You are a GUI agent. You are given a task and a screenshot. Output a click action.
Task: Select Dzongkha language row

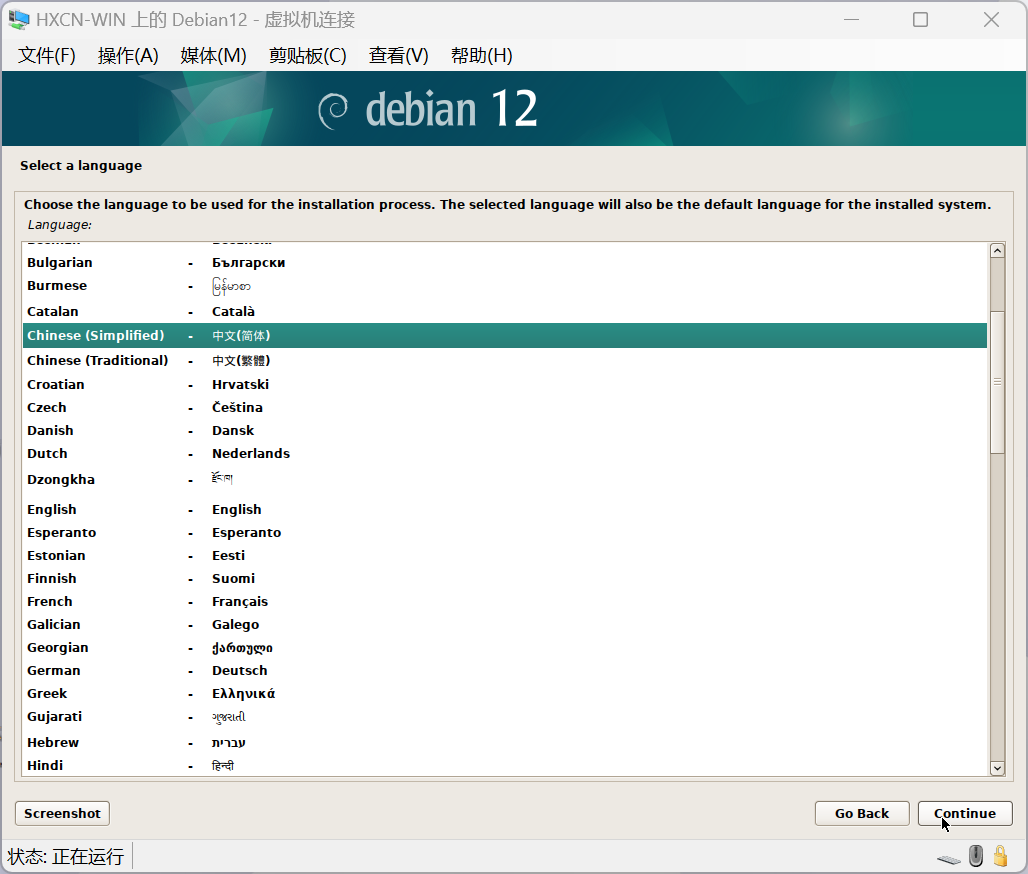(x=505, y=479)
